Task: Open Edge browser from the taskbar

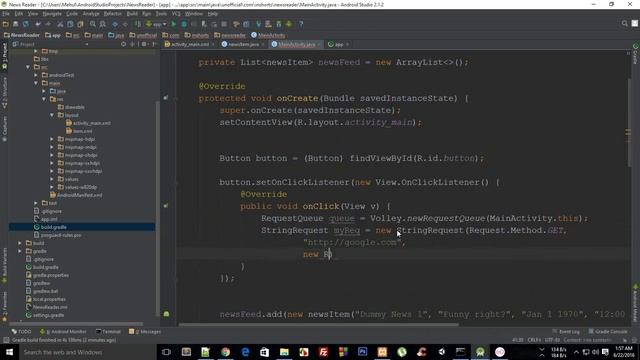Action: [x=245, y=352]
